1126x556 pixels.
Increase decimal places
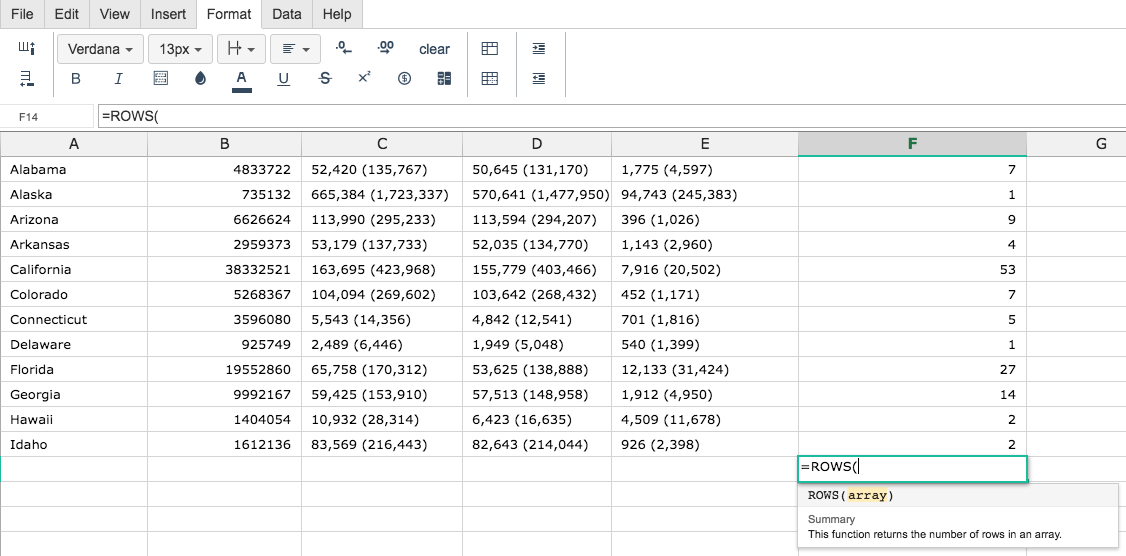click(386, 48)
